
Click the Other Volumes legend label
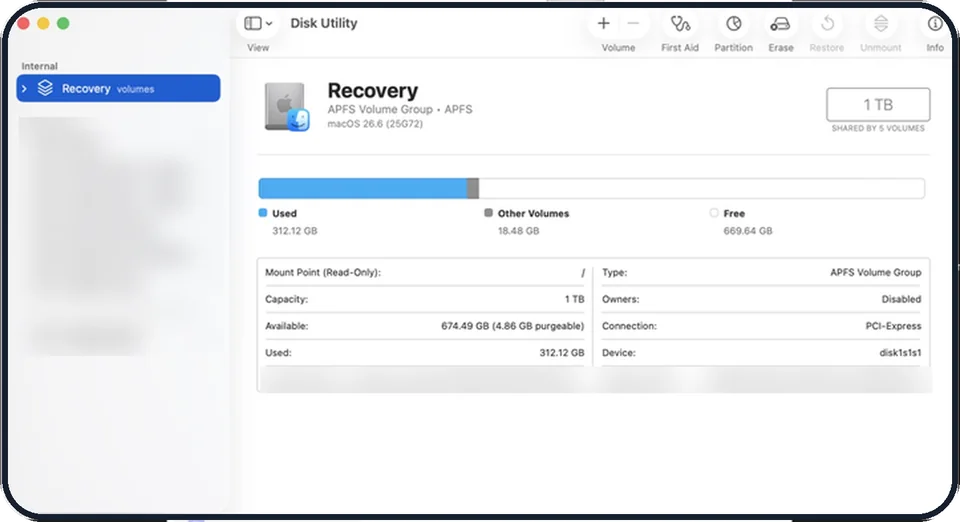tap(533, 214)
